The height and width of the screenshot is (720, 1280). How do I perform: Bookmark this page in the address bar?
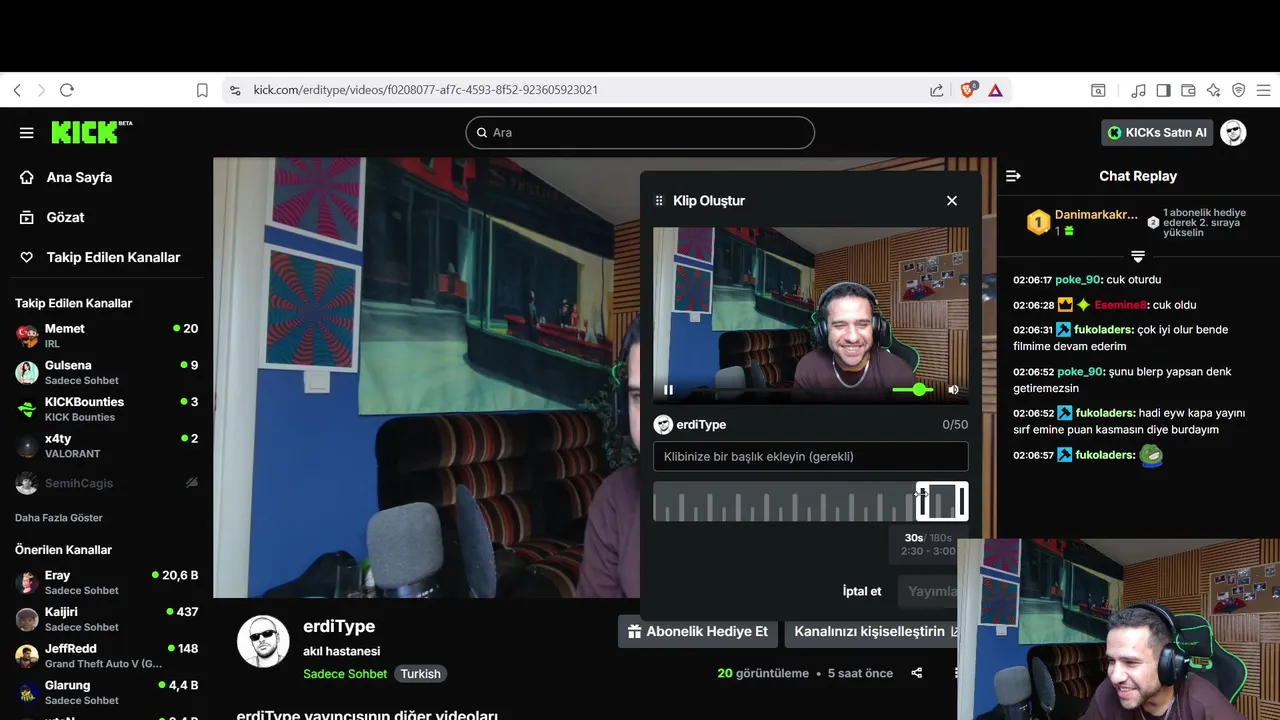click(x=202, y=90)
